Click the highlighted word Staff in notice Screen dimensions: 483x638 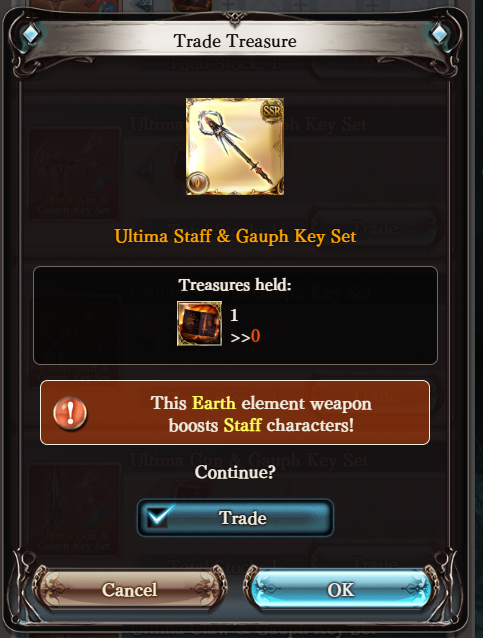[x=242, y=425]
